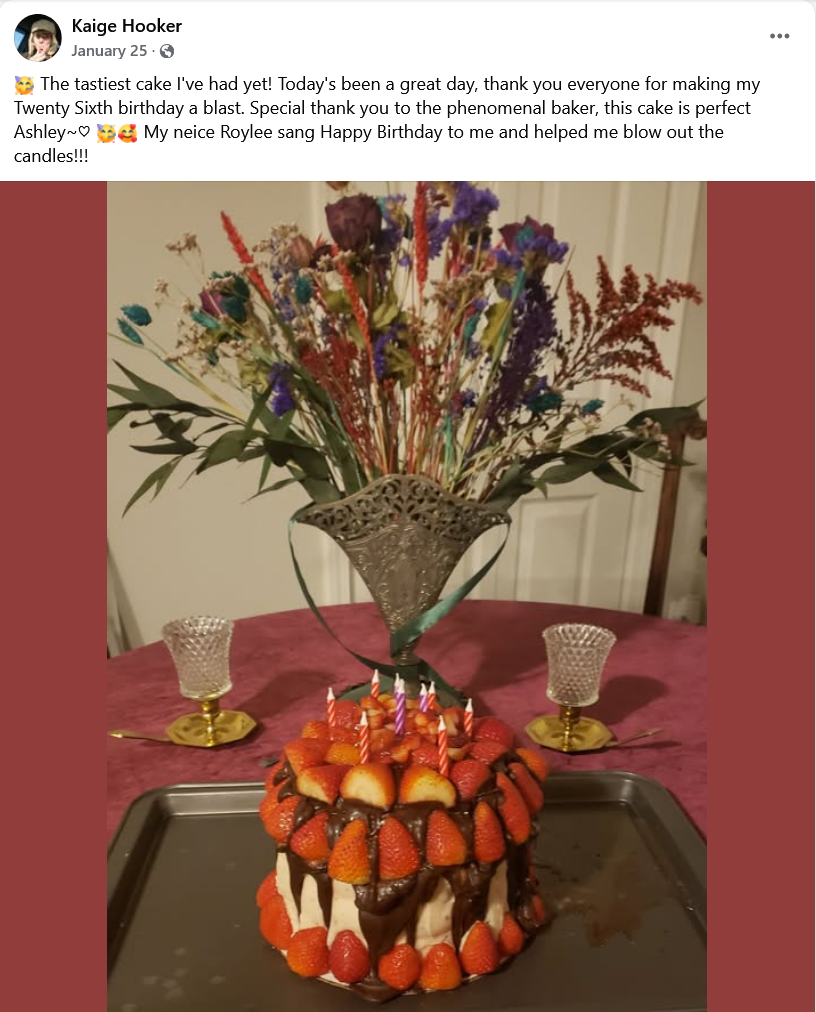Viewport: 816px width, 1012px height.
Task: Click the maroon bar right of photo
Action: point(761,596)
